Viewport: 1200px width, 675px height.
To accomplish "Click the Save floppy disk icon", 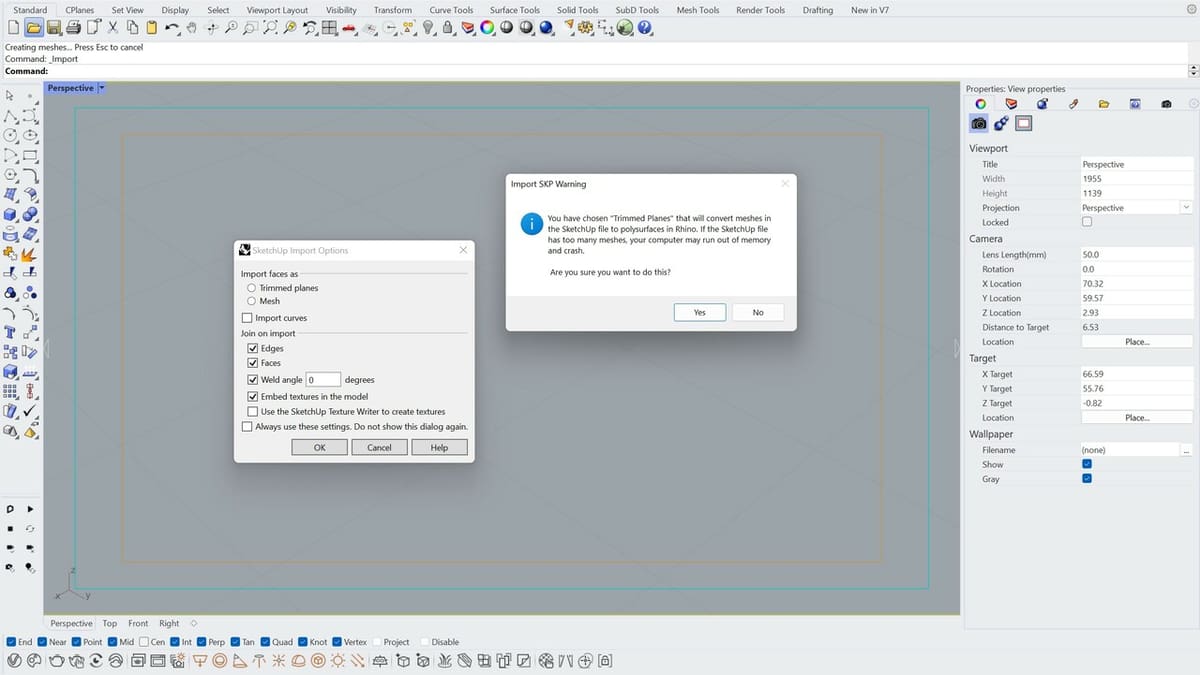I will point(54,28).
